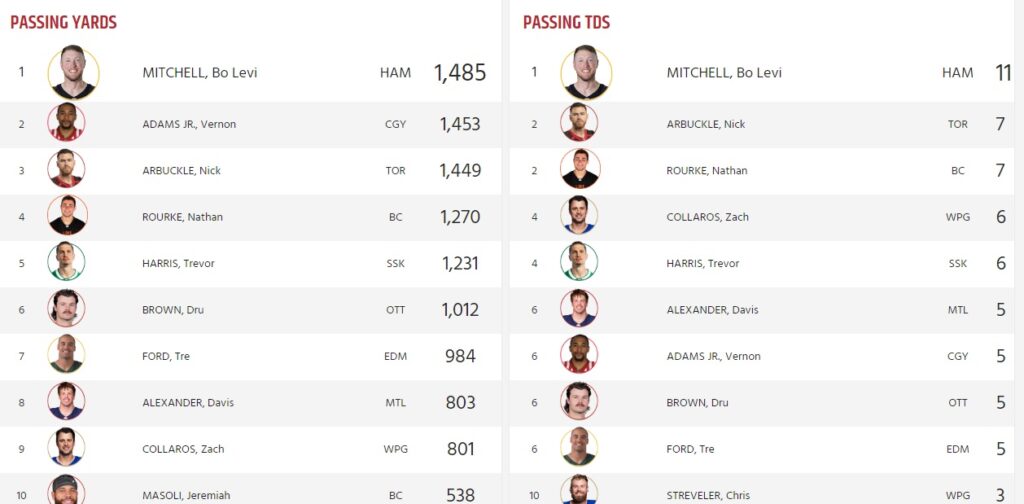The image size is (1024, 504).
Task: Open Dru Brown's avatar in Passing Yards
Action: click(66, 308)
